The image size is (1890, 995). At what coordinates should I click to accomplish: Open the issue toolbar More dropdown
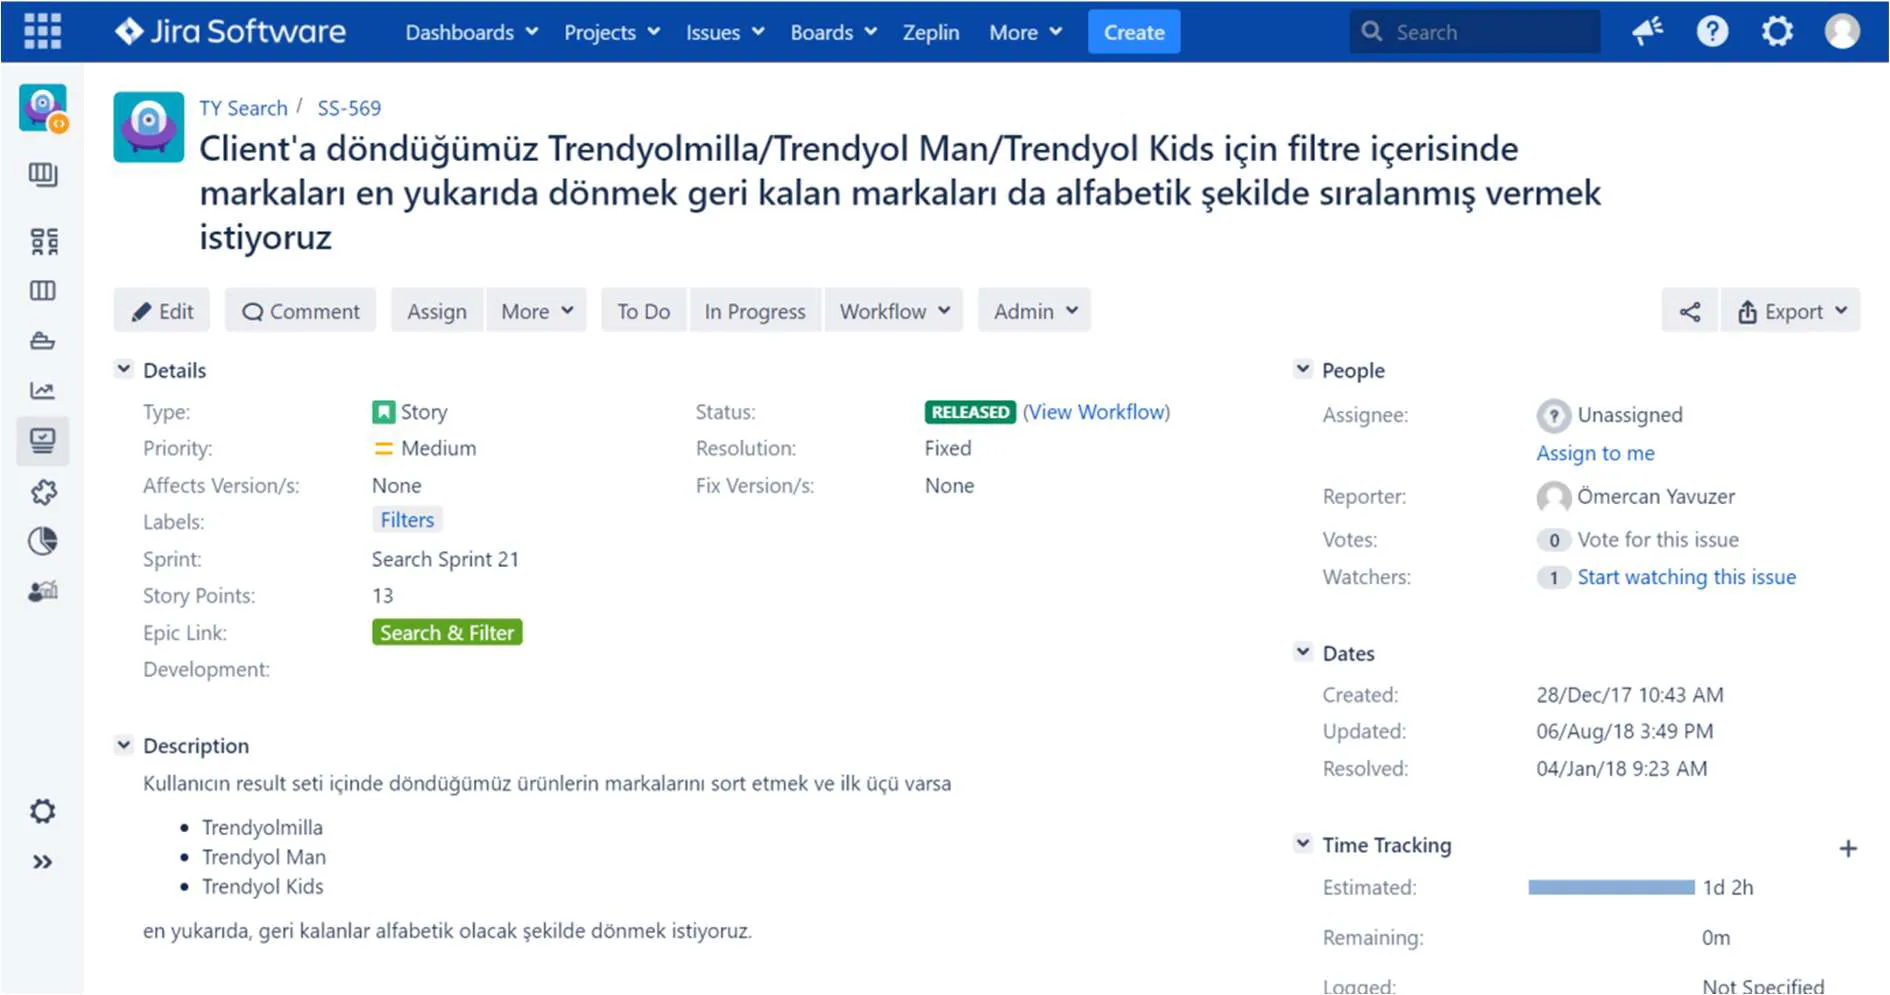coord(537,312)
